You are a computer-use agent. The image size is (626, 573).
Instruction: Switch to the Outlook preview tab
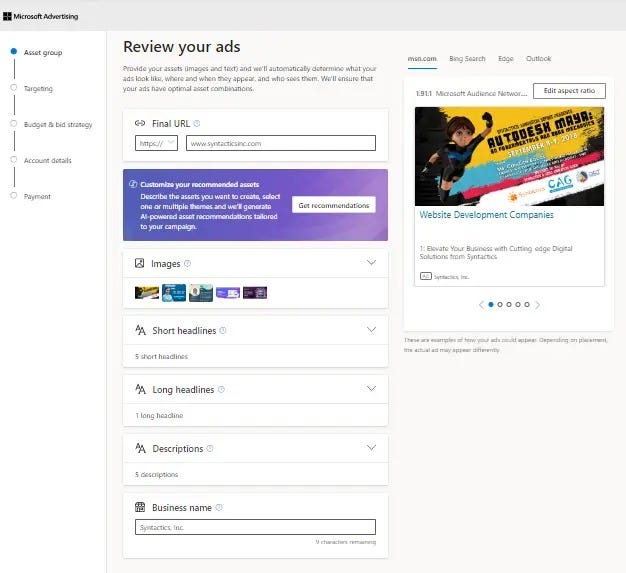[x=538, y=59]
